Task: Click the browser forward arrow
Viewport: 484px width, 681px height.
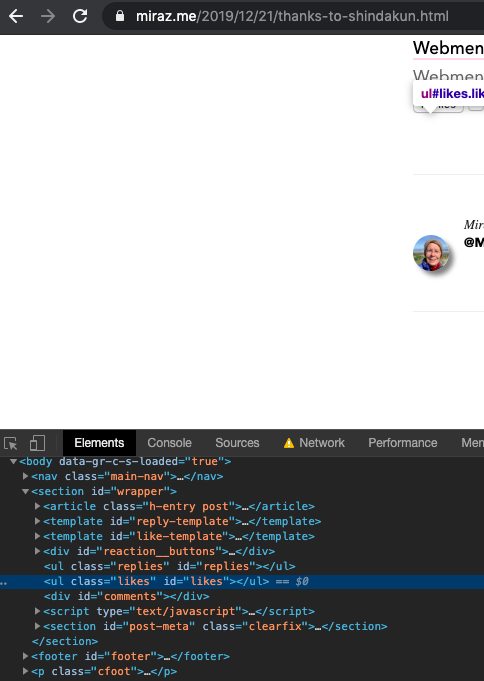Action: pos(48,17)
